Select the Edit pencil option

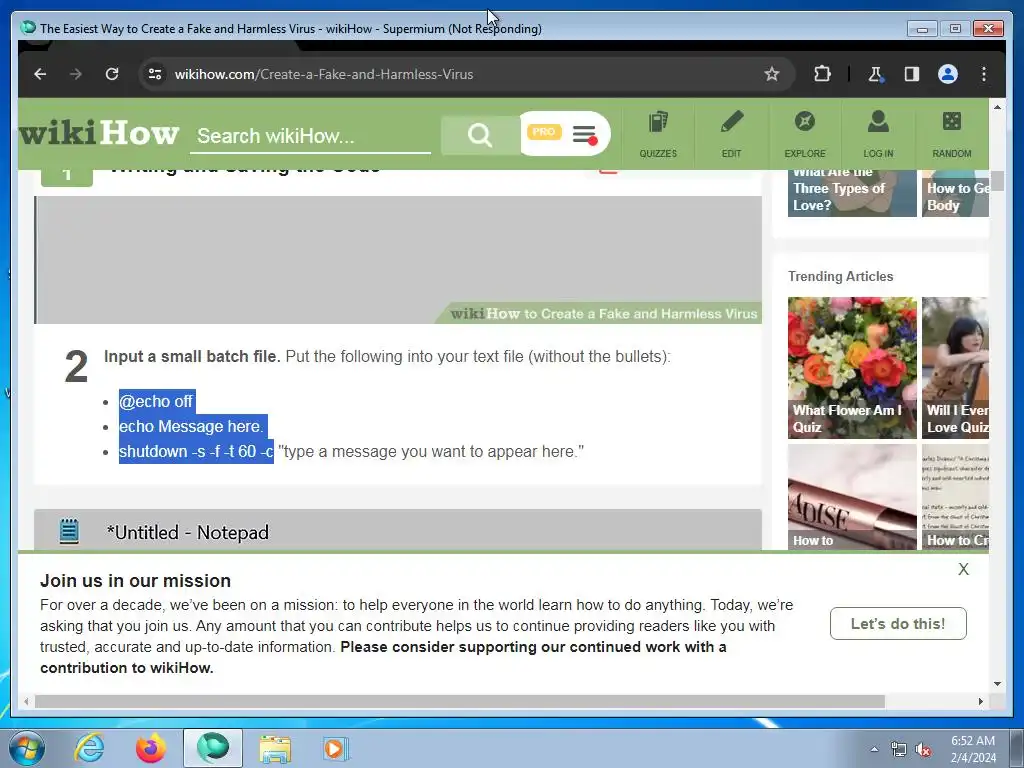tap(731, 135)
